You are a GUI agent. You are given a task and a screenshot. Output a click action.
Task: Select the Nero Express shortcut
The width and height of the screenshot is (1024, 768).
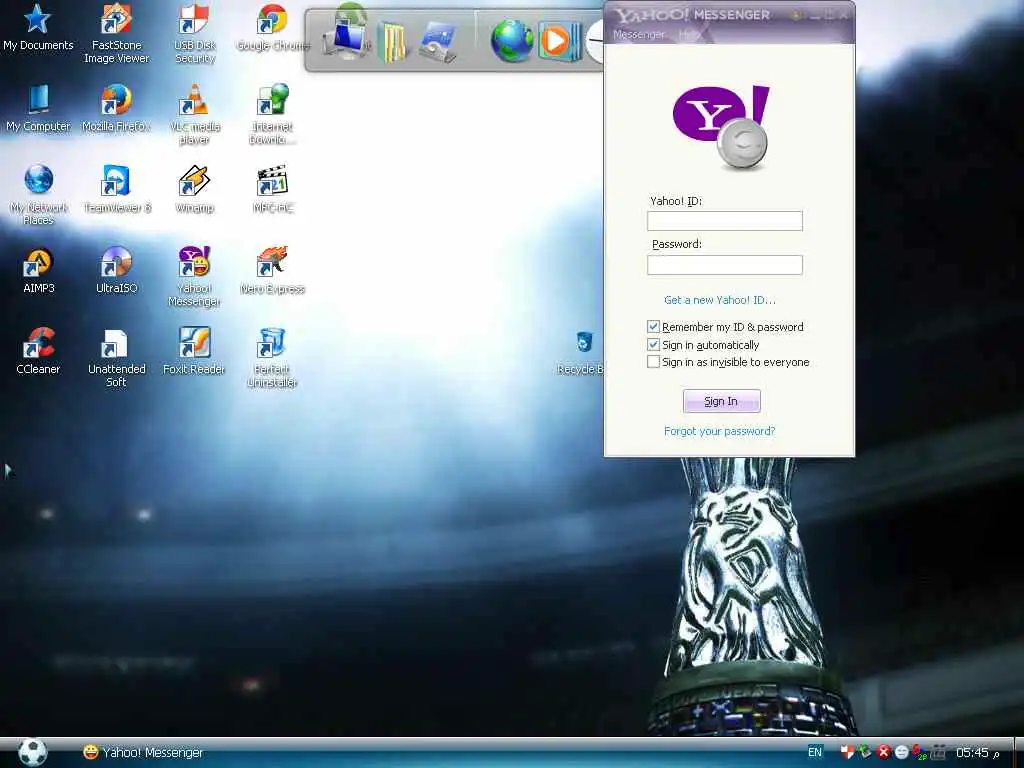(273, 270)
